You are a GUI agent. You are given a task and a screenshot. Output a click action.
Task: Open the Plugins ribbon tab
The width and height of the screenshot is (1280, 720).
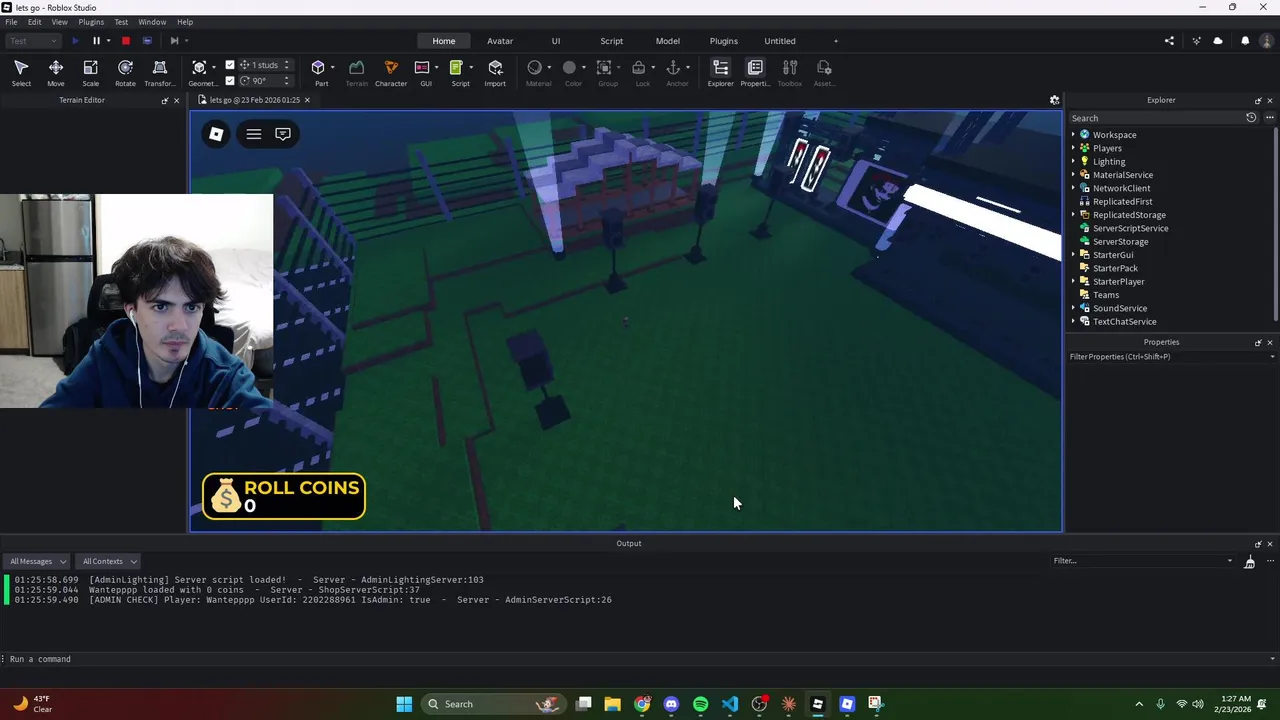click(x=724, y=41)
